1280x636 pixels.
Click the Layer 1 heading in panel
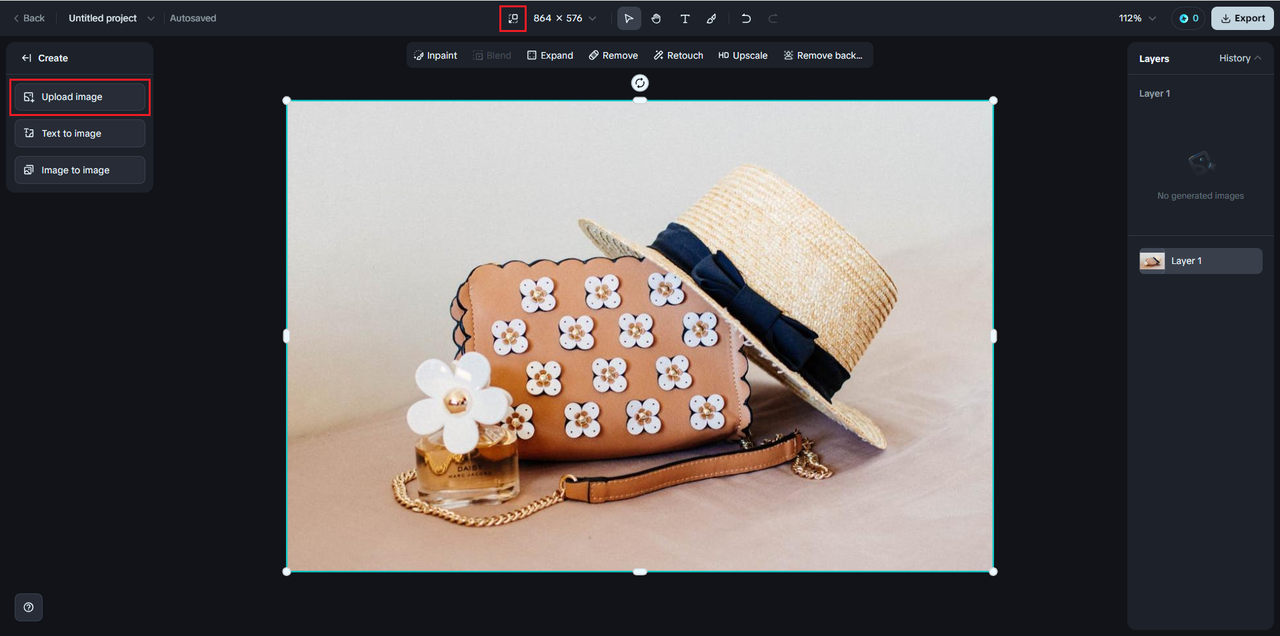(1155, 93)
